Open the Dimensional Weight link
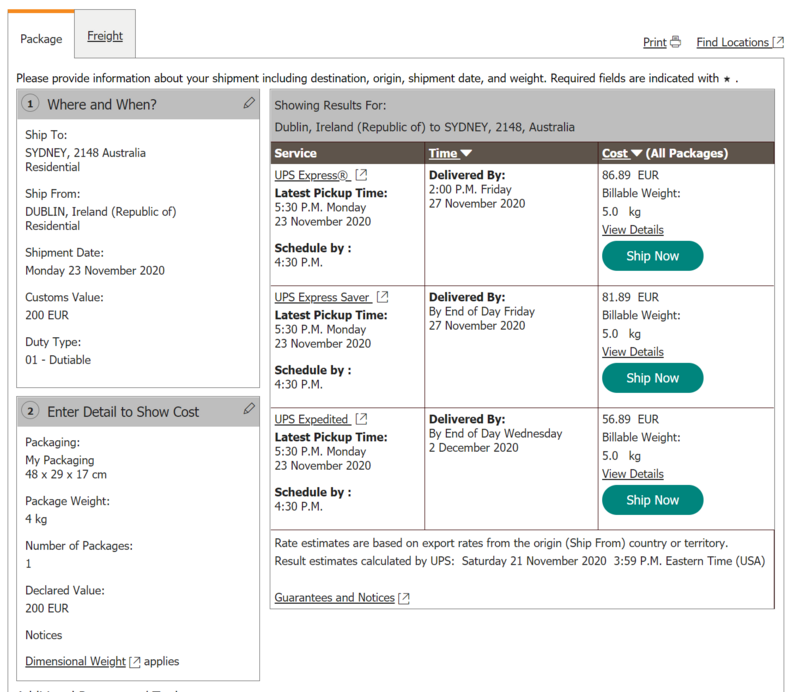The height and width of the screenshot is (692, 800). (75, 661)
